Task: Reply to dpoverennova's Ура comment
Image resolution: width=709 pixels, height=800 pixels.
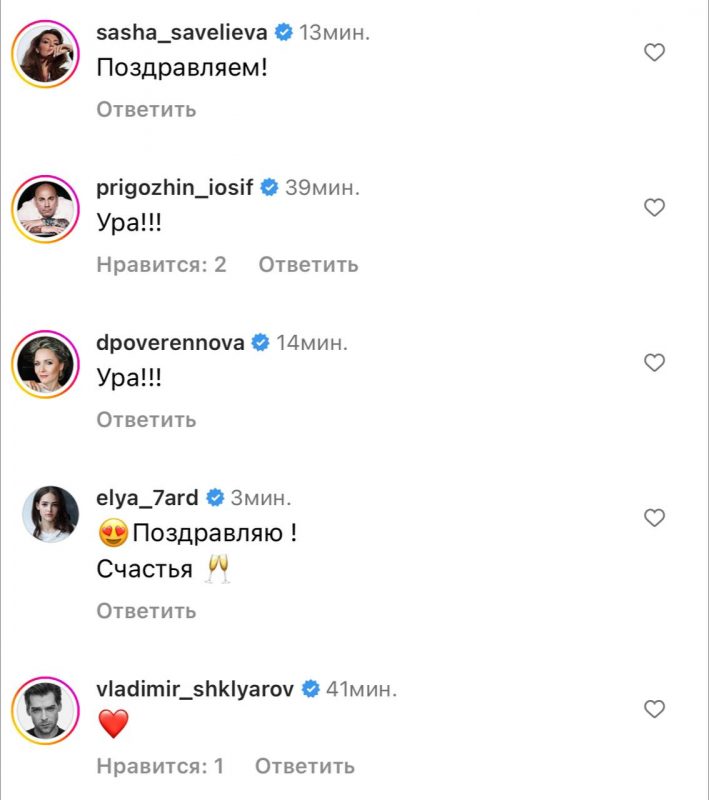Action: 146,419
